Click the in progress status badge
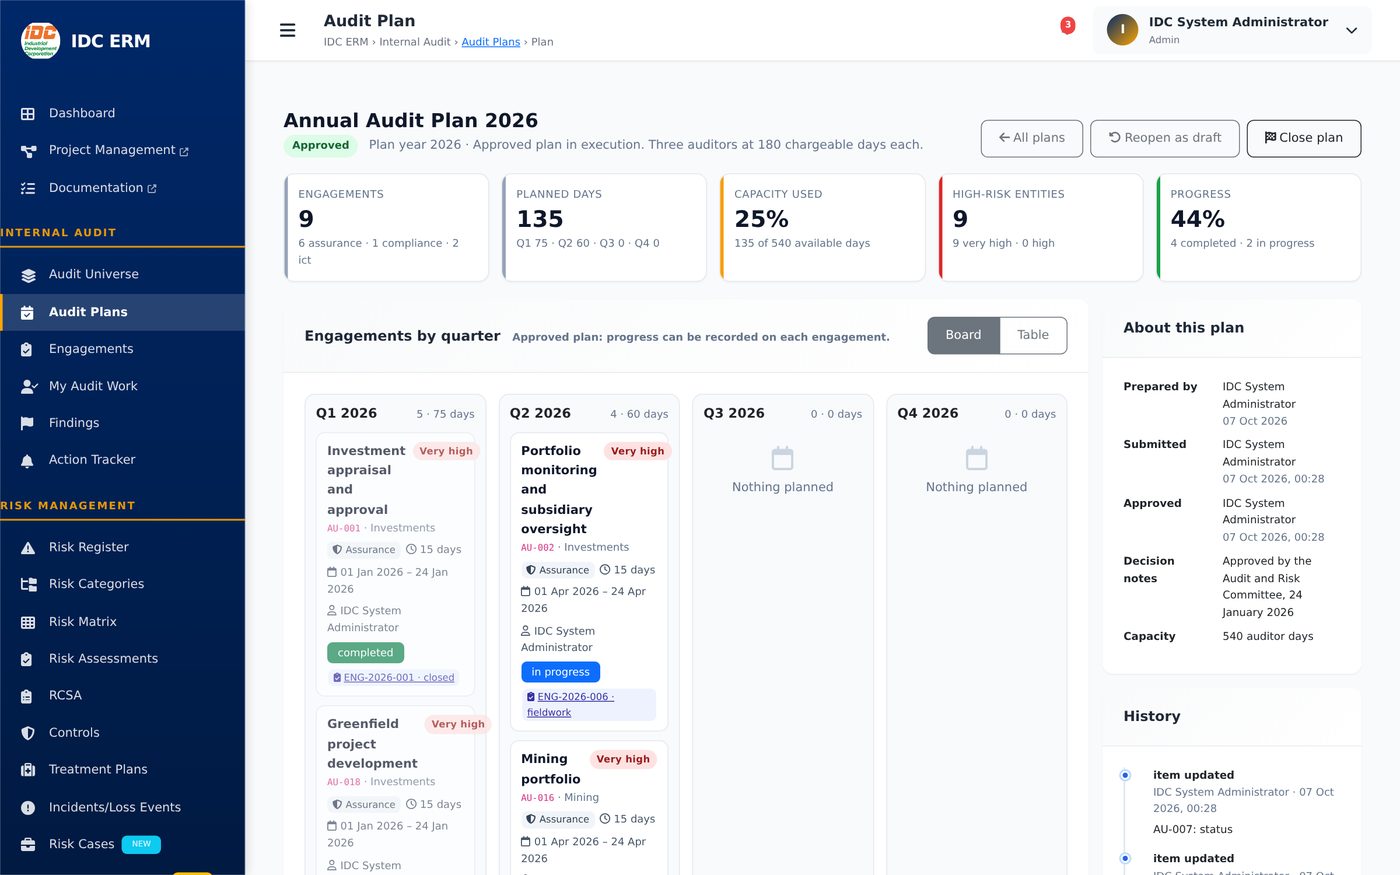Image resolution: width=1400 pixels, height=875 pixels. coord(560,672)
